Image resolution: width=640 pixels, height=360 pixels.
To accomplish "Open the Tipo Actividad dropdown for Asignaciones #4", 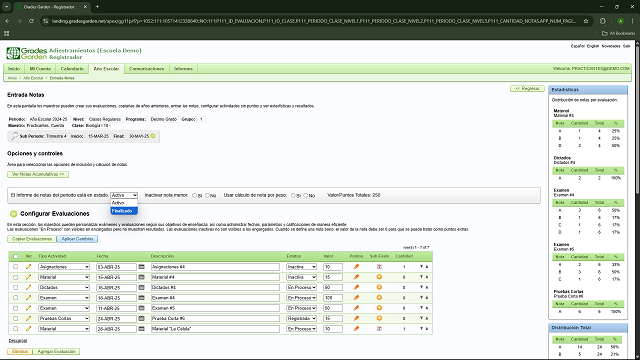I will click(64, 267).
